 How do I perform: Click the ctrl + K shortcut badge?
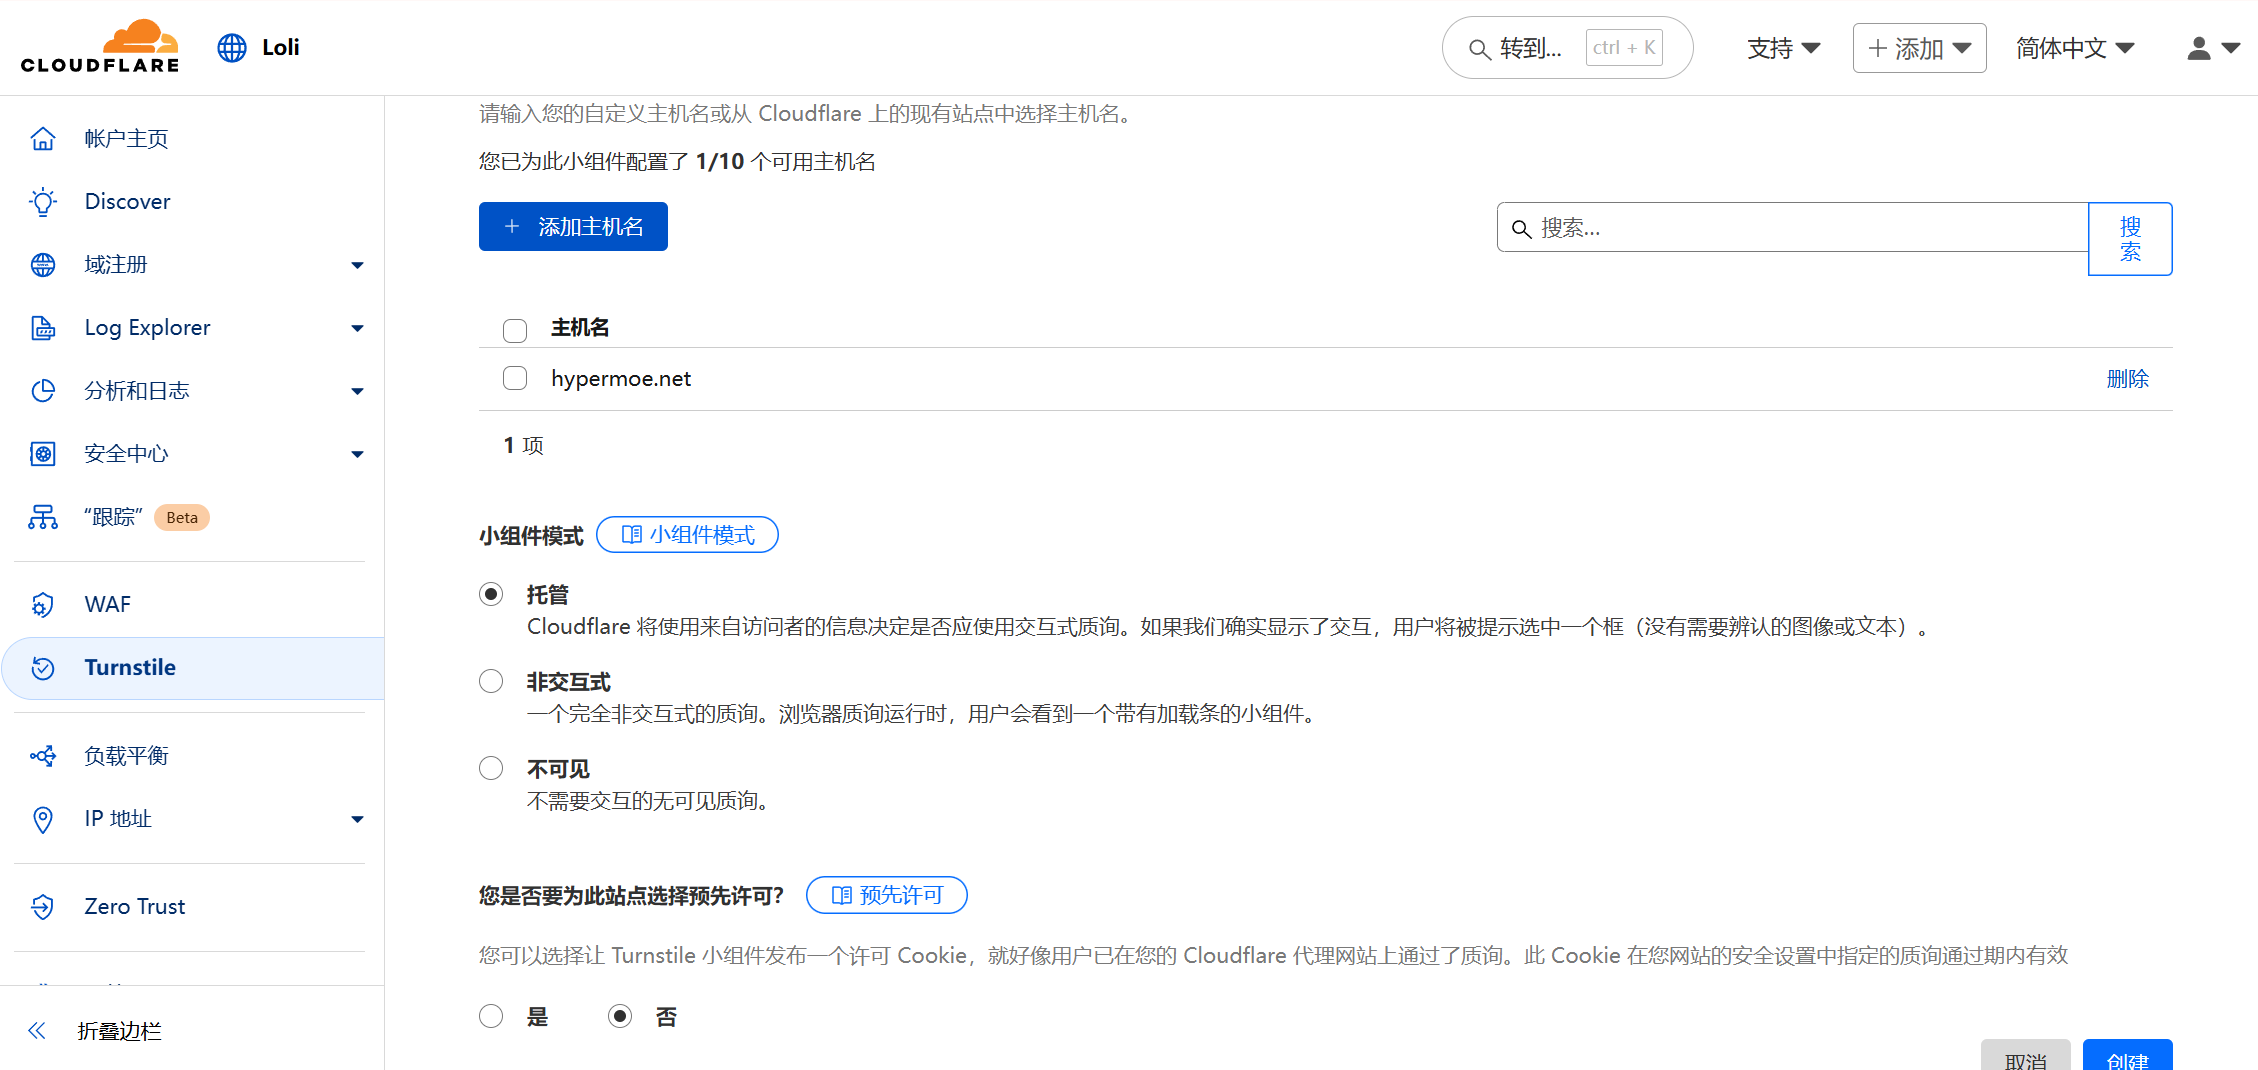(x=1624, y=47)
